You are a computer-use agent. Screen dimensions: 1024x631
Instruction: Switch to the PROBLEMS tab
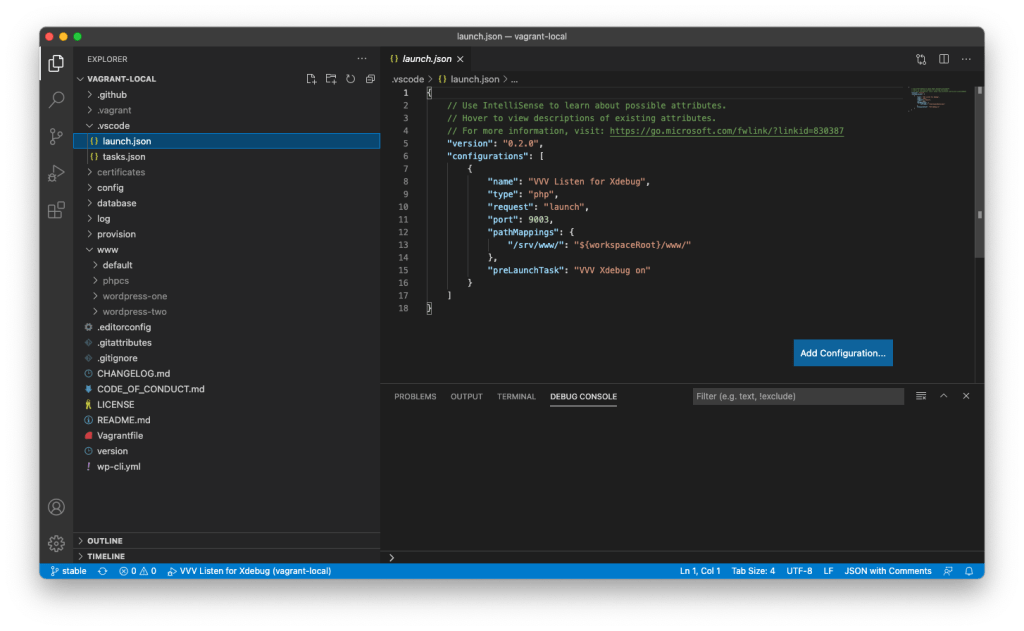(415, 397)
